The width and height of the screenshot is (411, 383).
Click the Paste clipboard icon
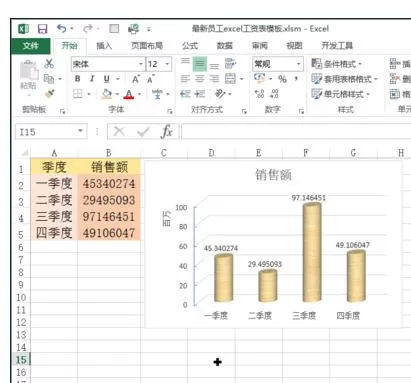[29, 71]
